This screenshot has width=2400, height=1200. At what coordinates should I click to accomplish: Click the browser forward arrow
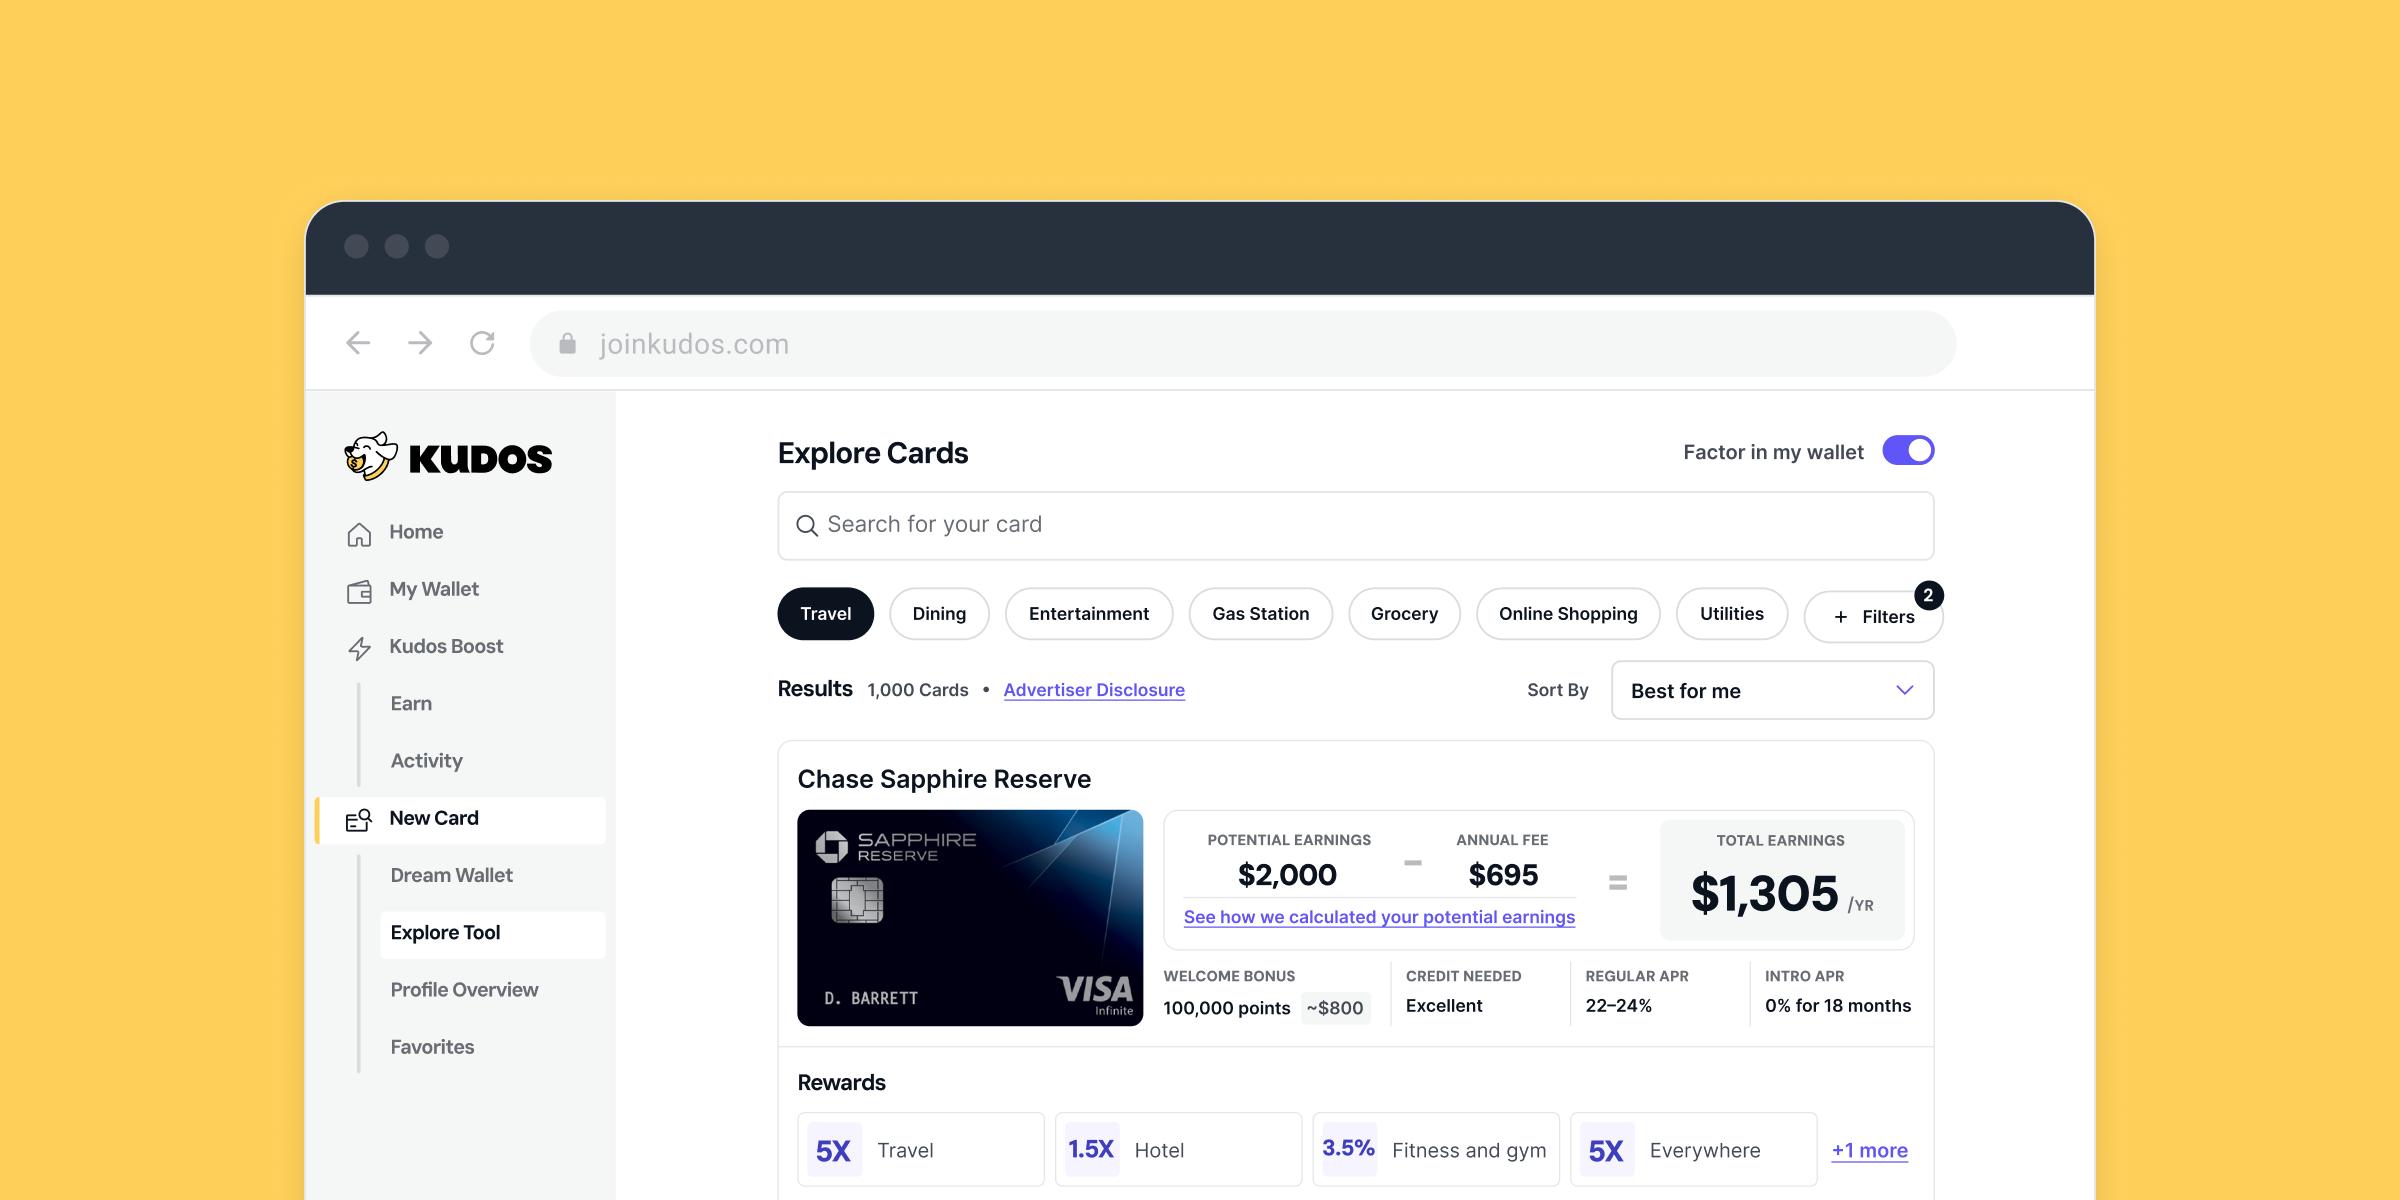click(x=420, y=343)
